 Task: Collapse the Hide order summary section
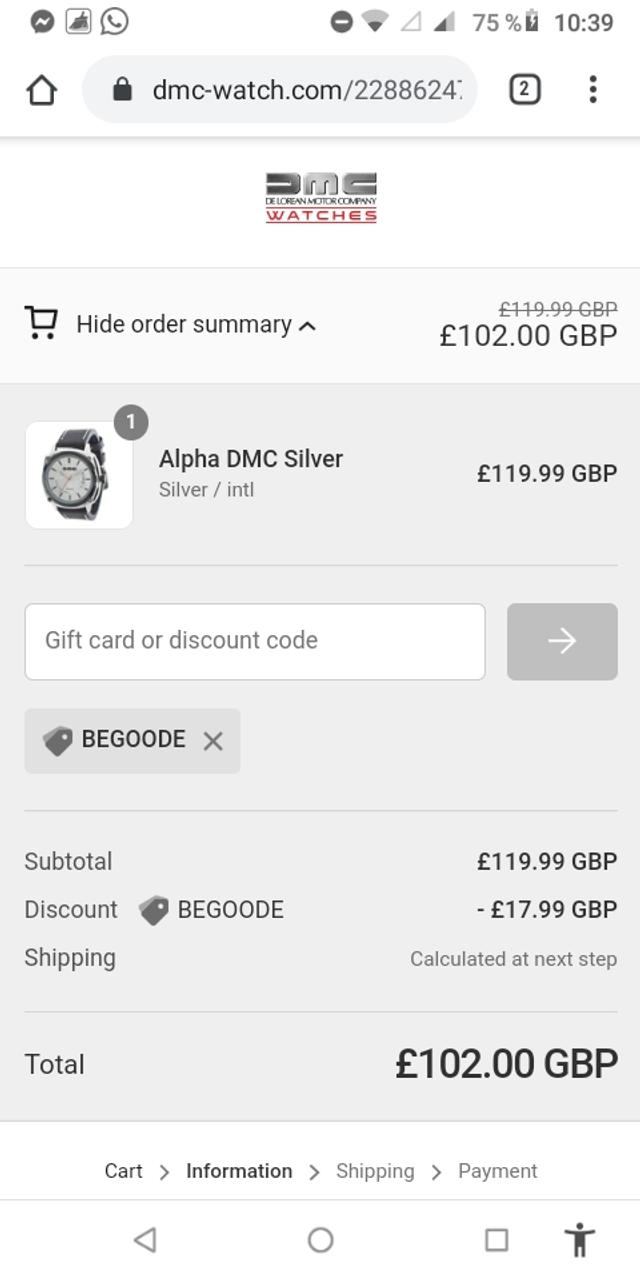coord(196,325)
